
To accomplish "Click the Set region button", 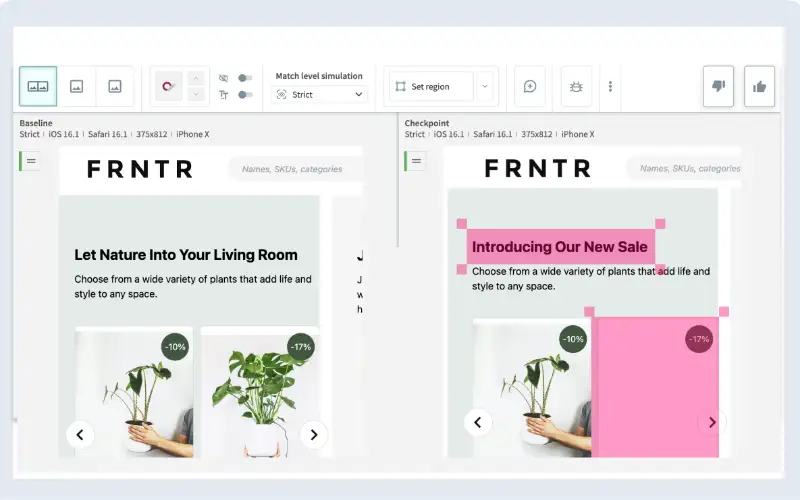I will (432, 86).
